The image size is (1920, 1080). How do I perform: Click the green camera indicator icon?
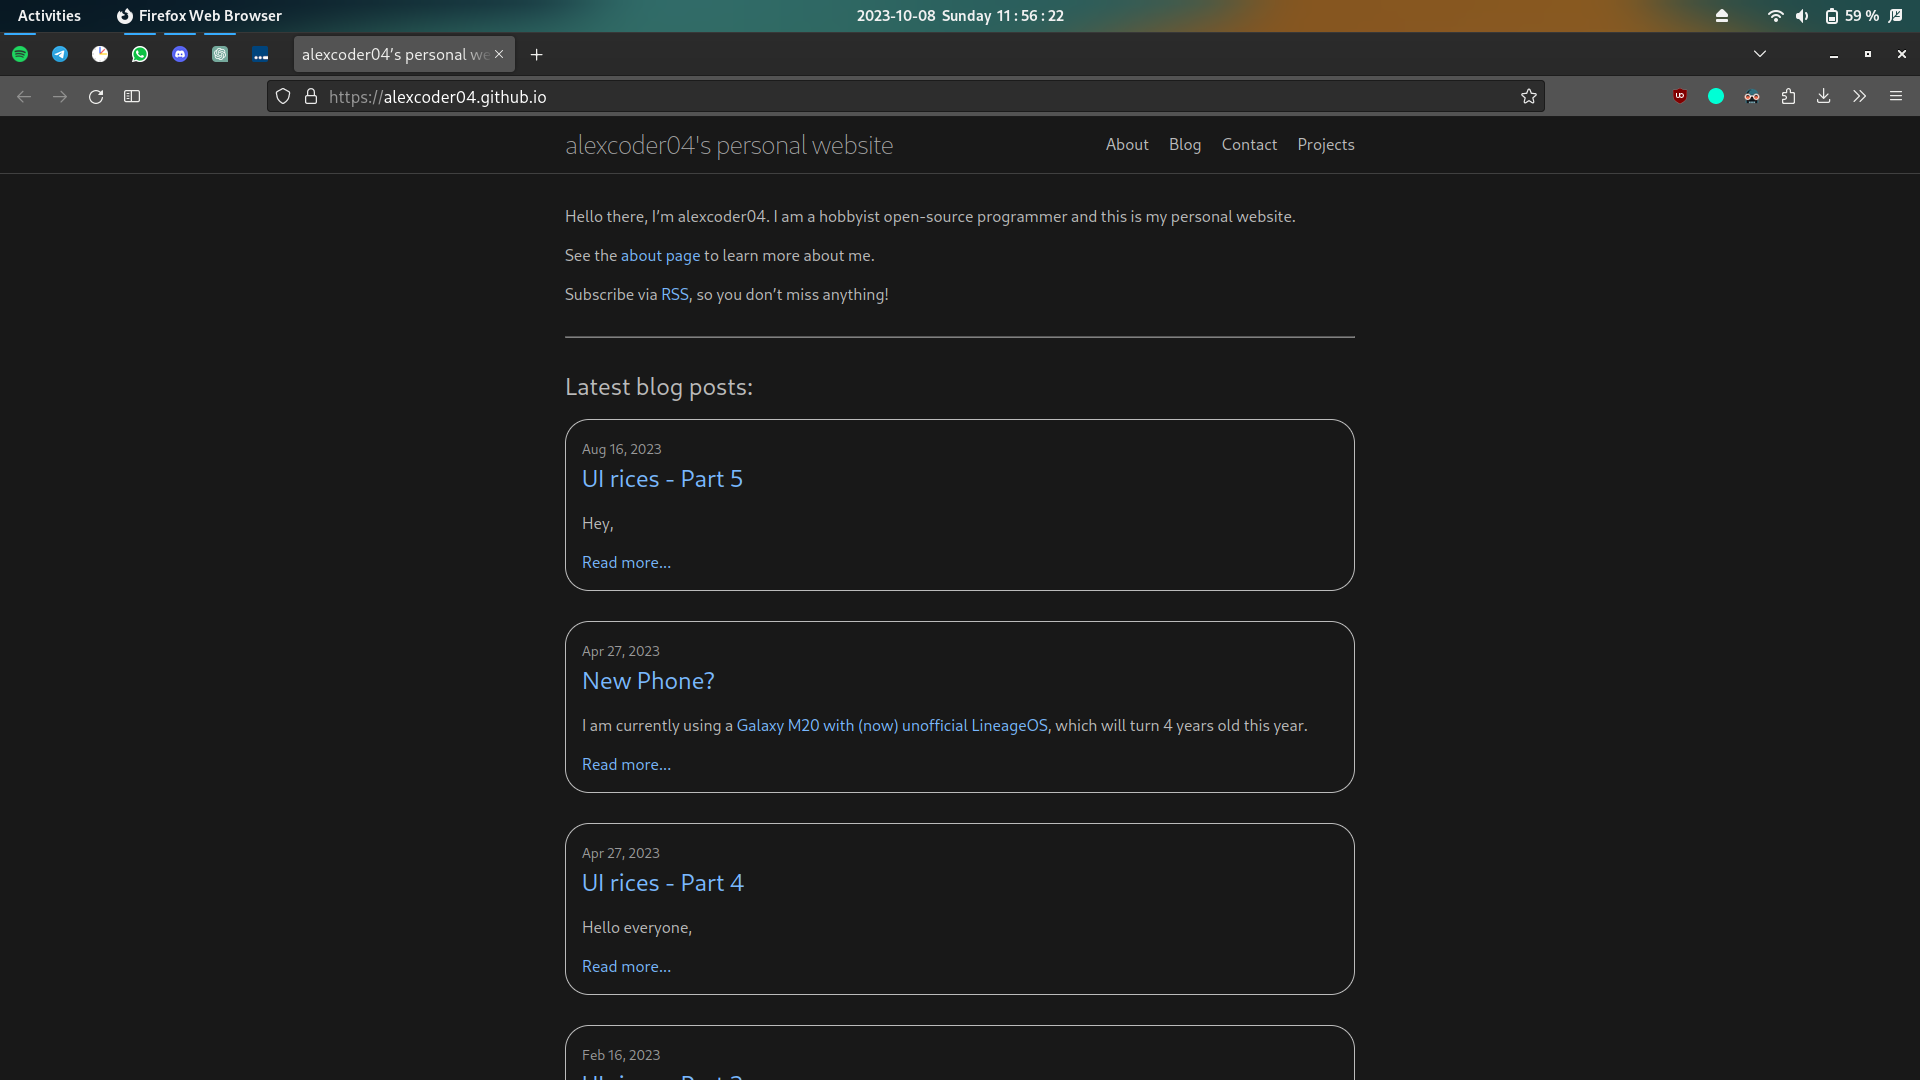tap(1716, 95)
